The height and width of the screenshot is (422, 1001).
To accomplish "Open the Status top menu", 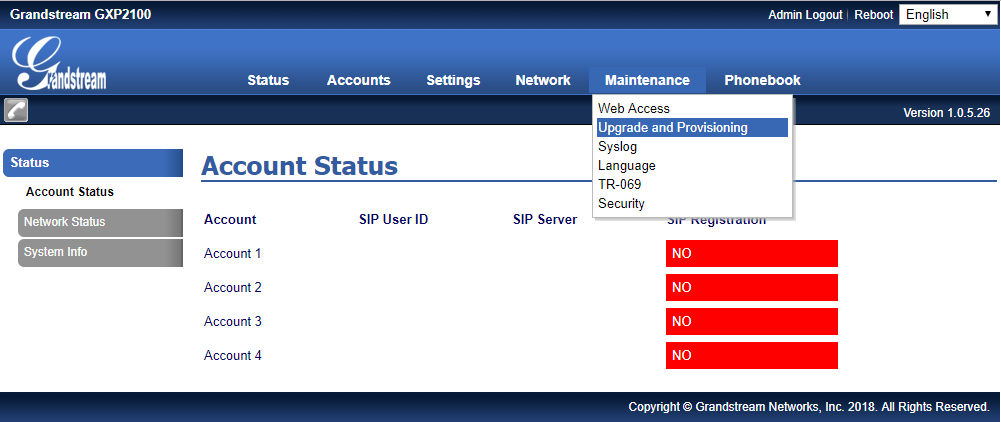I will click(x=268, y=80).
